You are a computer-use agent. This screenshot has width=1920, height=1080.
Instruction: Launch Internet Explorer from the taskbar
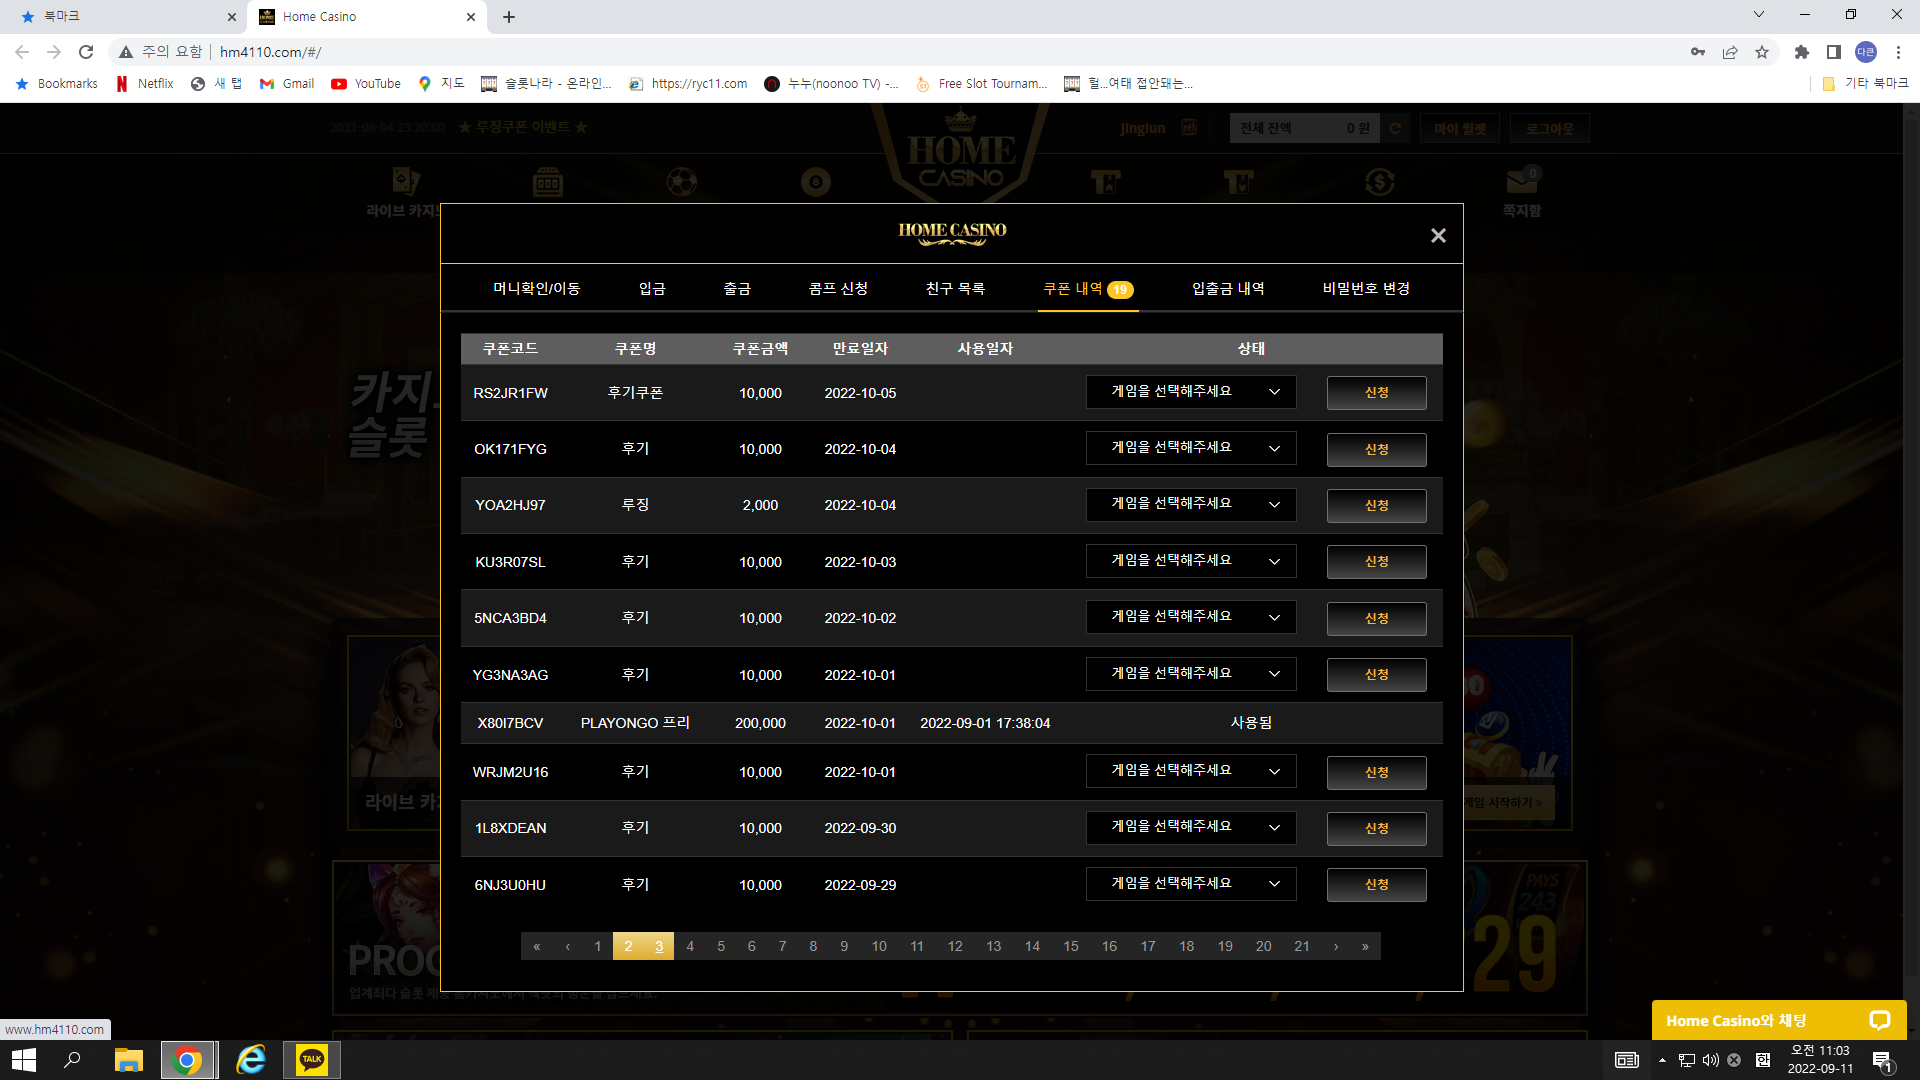(x=250, y=1059)
